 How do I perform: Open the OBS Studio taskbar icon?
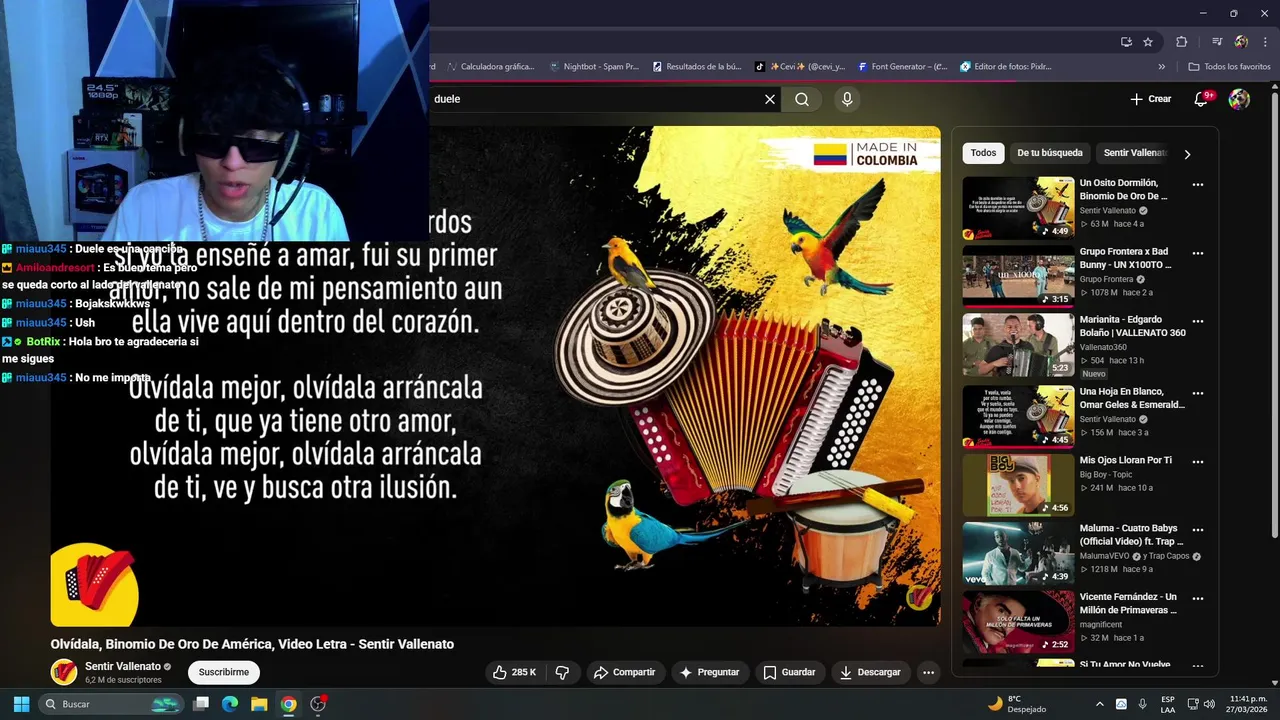[x=318, y=704]
